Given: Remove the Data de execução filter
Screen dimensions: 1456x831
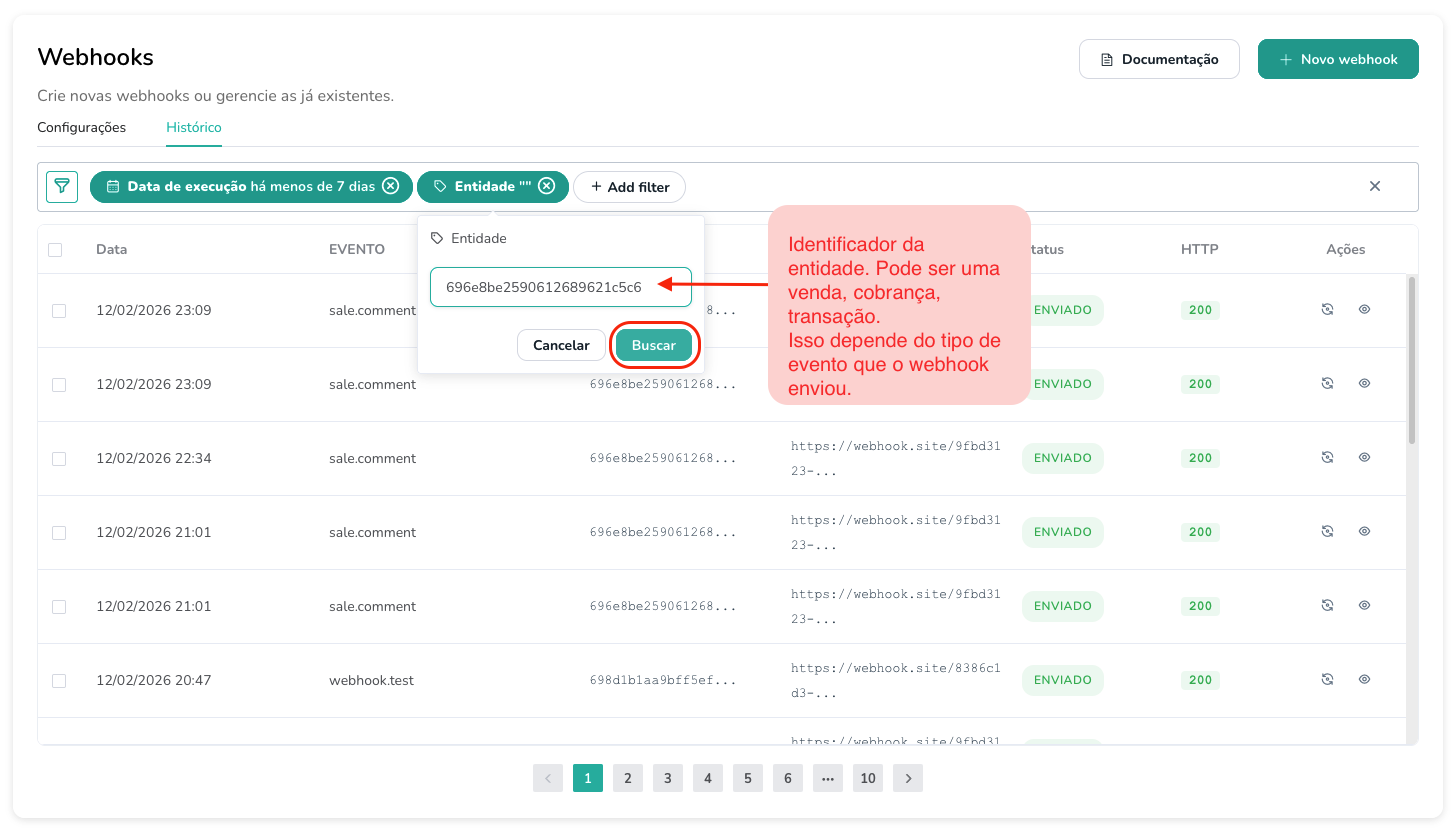Looking at the screenshot, I should pyautogui.click(x=391, y=187).
